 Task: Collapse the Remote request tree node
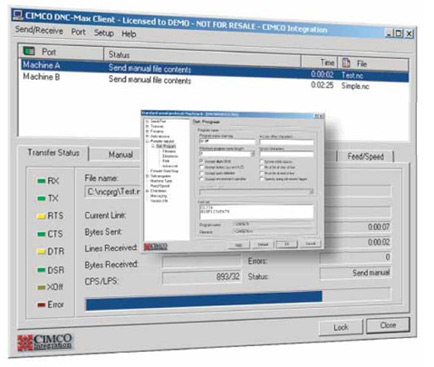coord(147,141)
